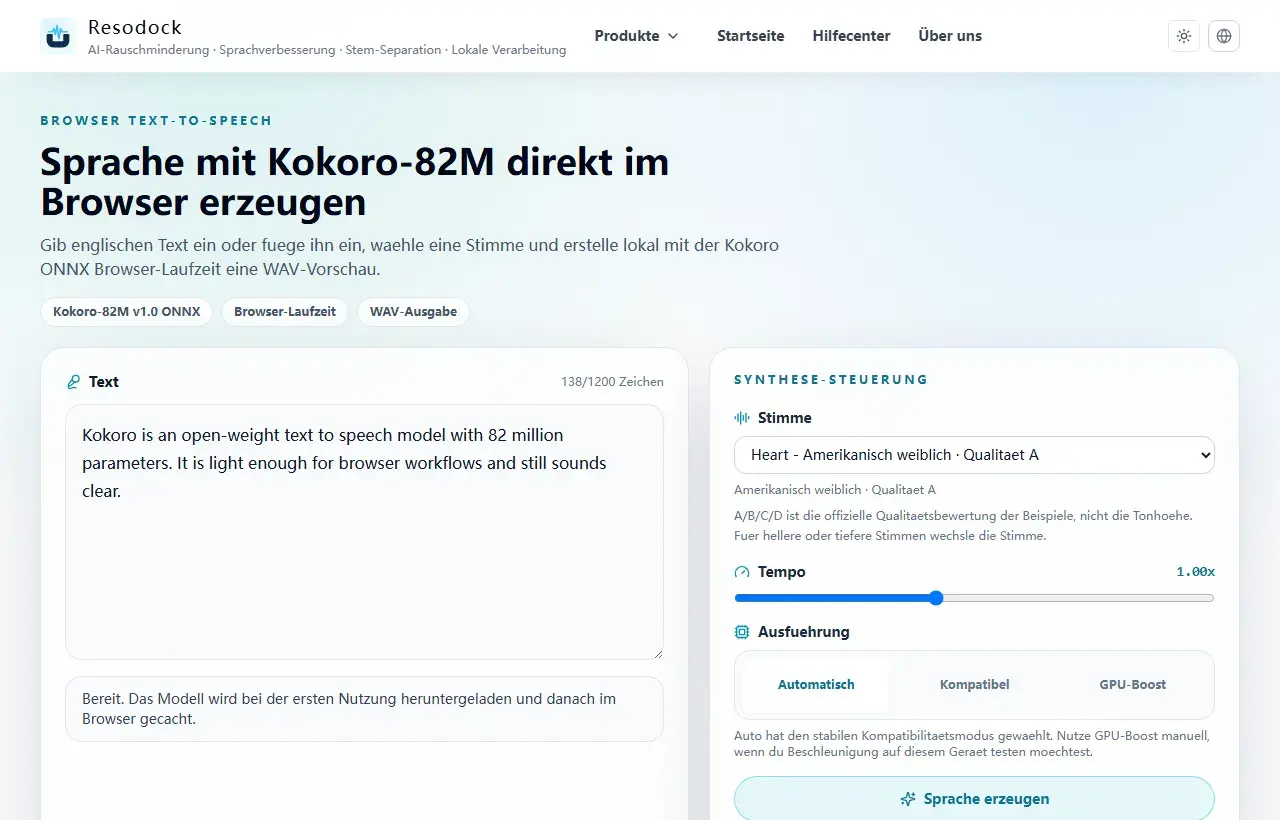Click the Sprache erzeugen button
The image size is (1280, 820).
pos(974,799)
